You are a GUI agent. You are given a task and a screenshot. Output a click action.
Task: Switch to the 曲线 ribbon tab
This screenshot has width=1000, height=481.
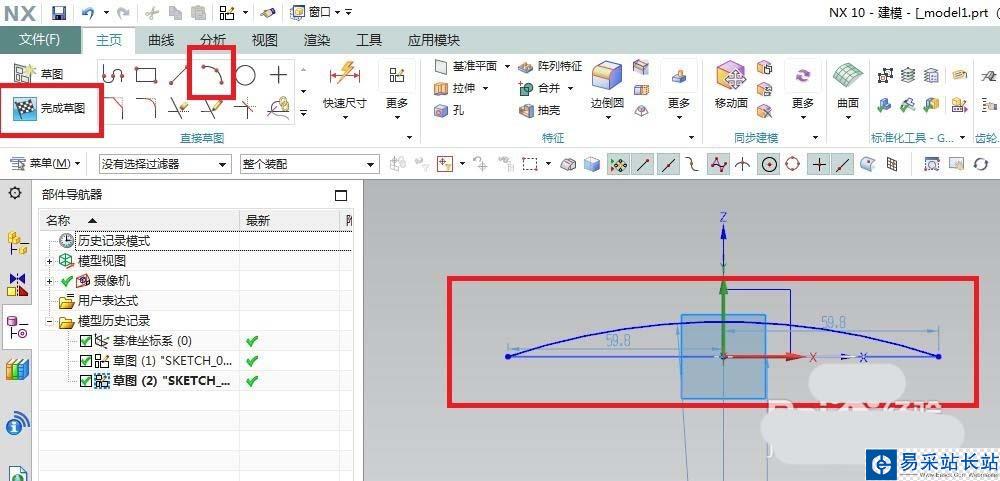(x=161, y=40)
